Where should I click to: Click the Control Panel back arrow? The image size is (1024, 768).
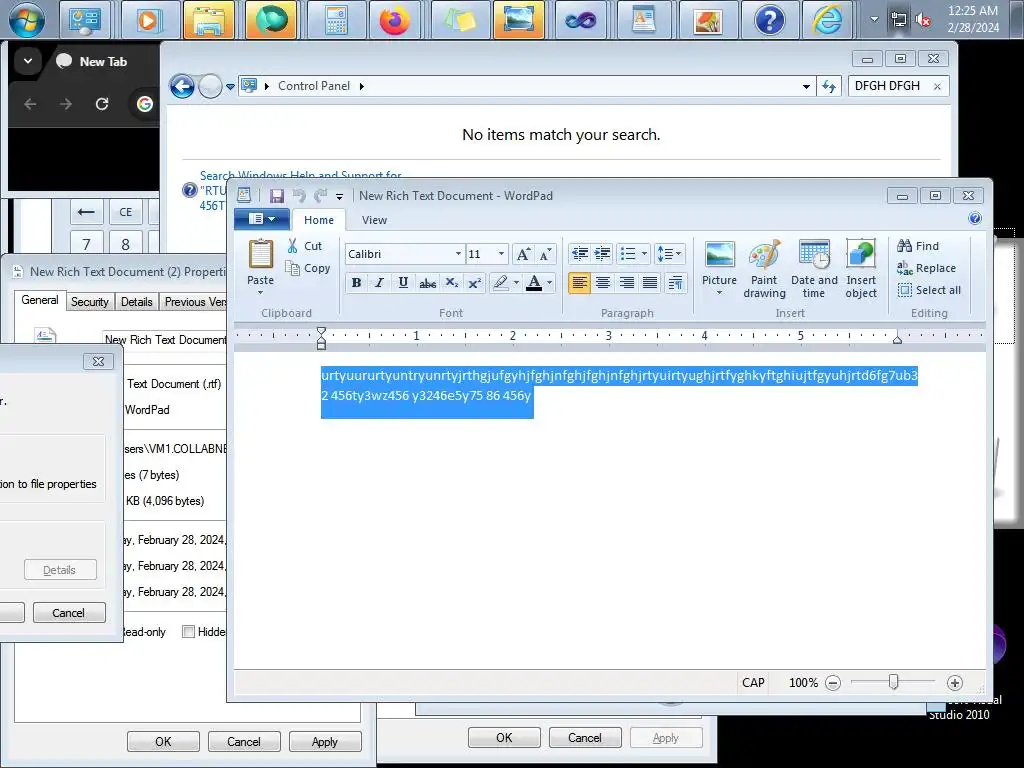tap(182, 86)
